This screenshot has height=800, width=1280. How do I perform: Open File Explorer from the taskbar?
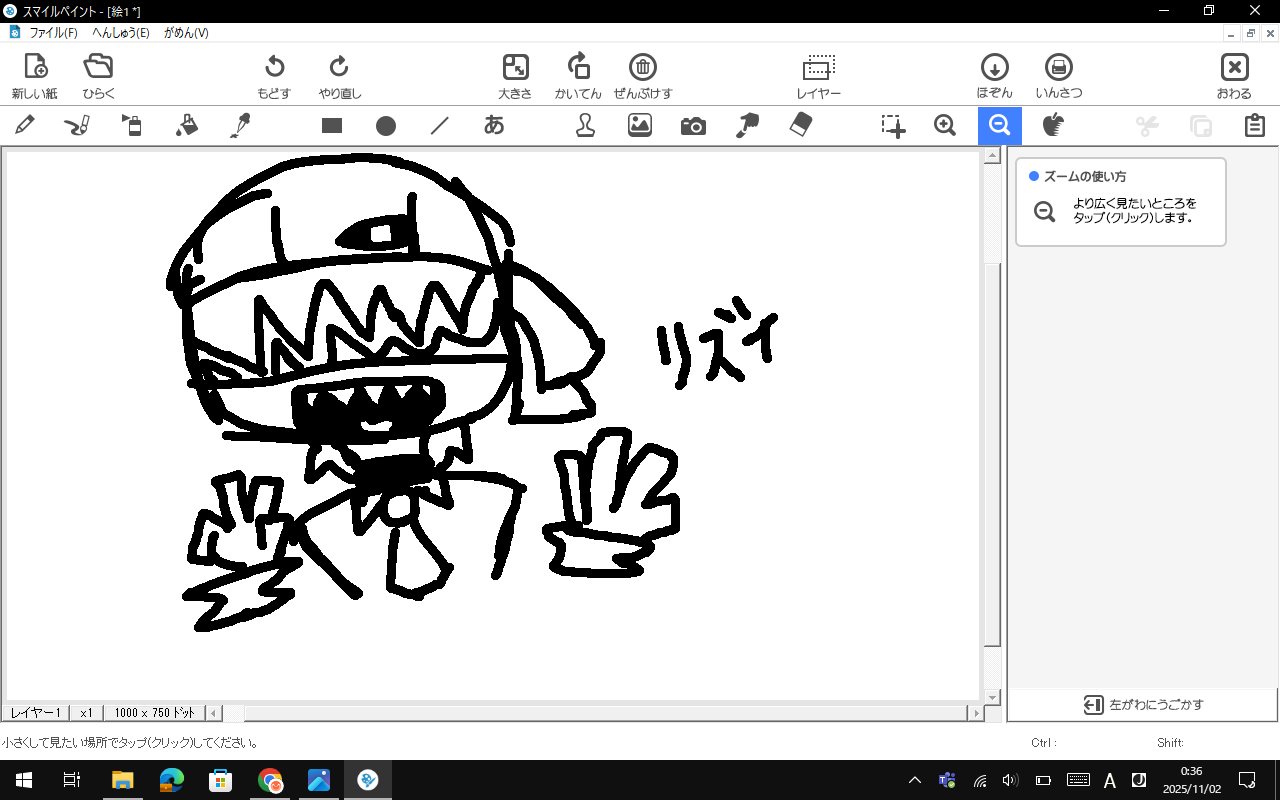click(122, 780)
